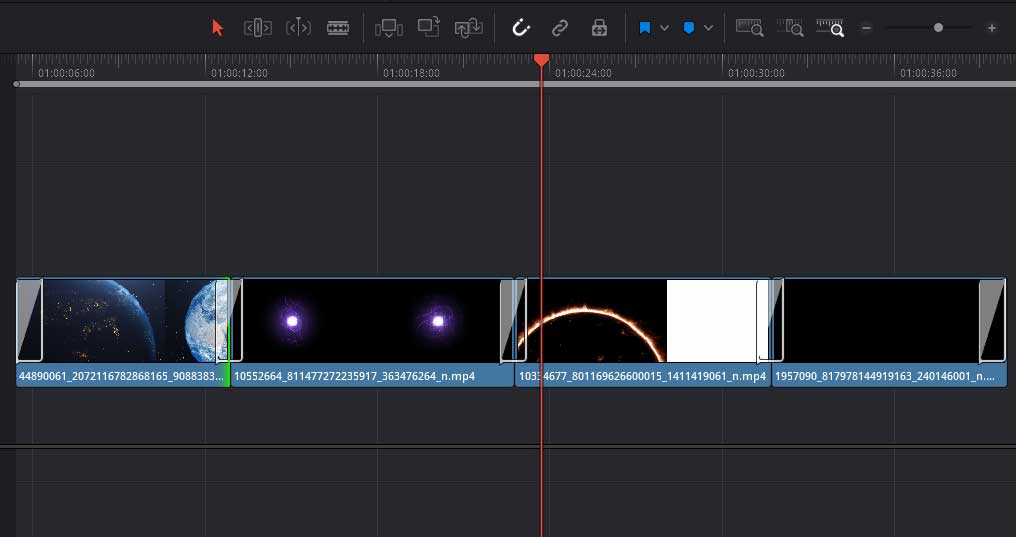Add a blue flag to the clip

[x=645, y=28]
